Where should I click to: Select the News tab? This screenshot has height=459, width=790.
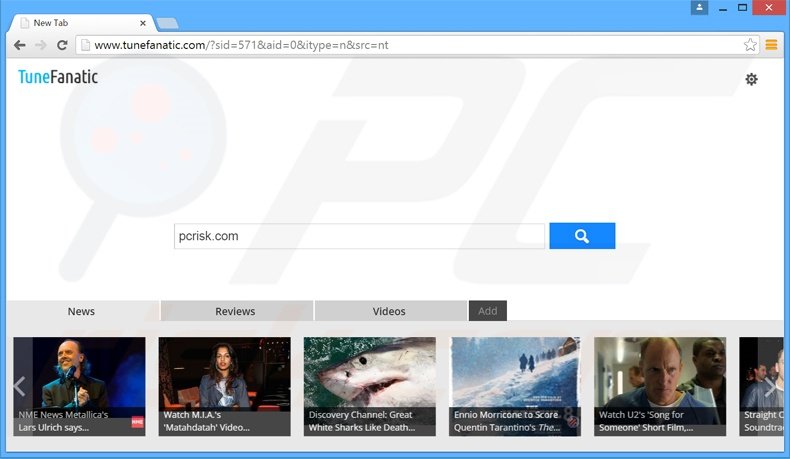click(x=81, y=311)
